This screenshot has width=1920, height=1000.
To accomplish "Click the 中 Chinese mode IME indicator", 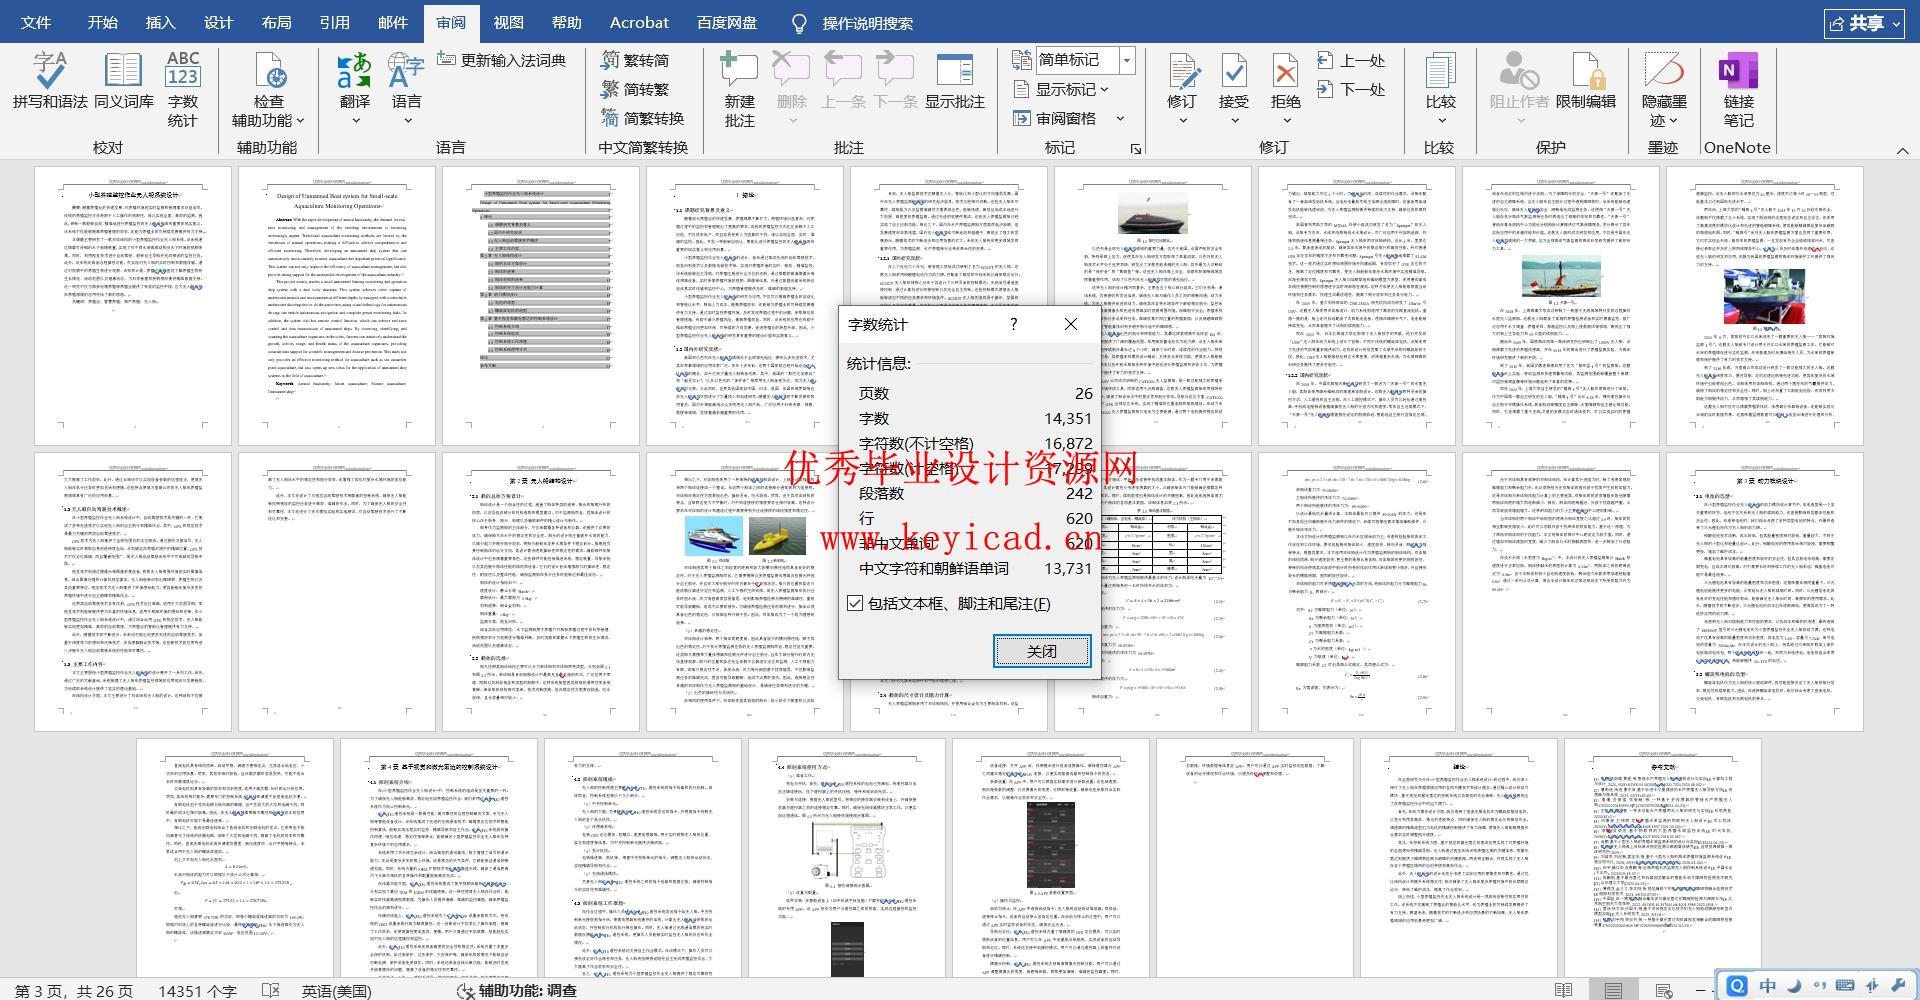I will [1768, 986].
